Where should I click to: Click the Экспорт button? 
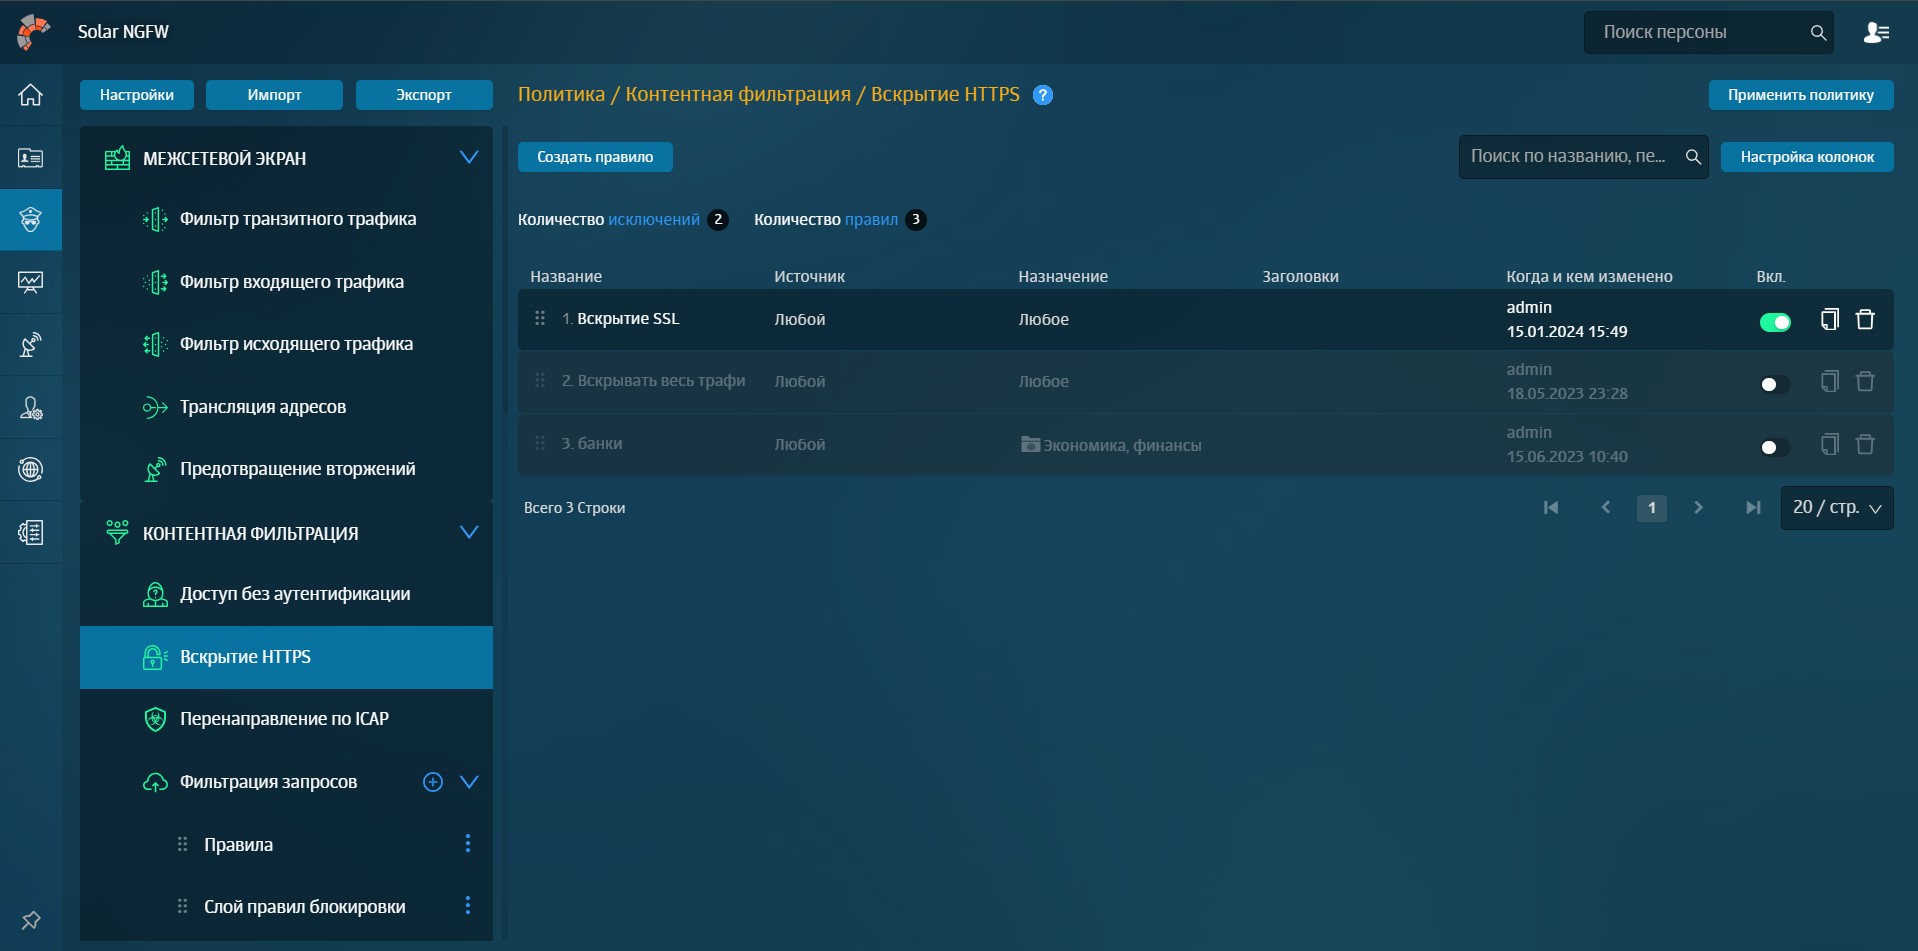point(424,95)
